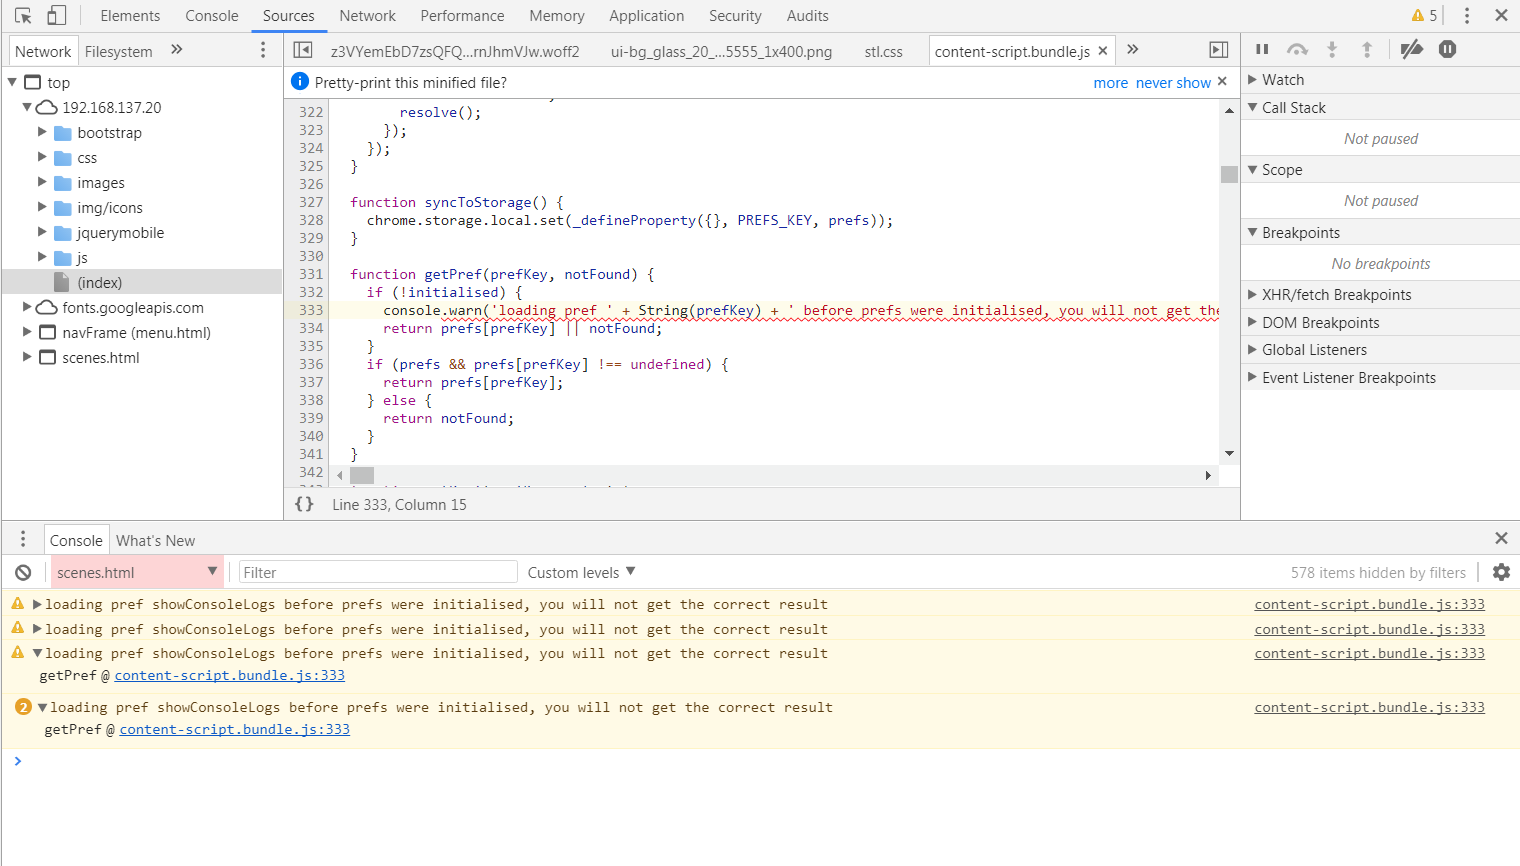Viewport: 1520px width, 866px height.
Task: Expand the bootstrap folder
Action: tap(42, 132)
